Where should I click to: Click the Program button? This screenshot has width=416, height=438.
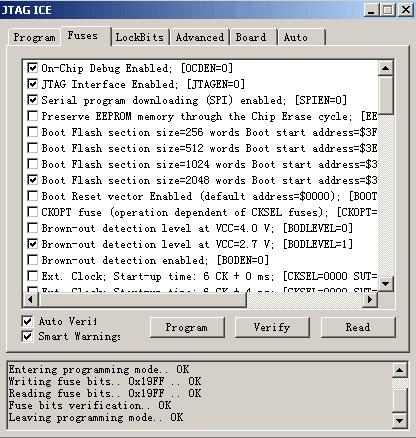[x=187, y=327]
